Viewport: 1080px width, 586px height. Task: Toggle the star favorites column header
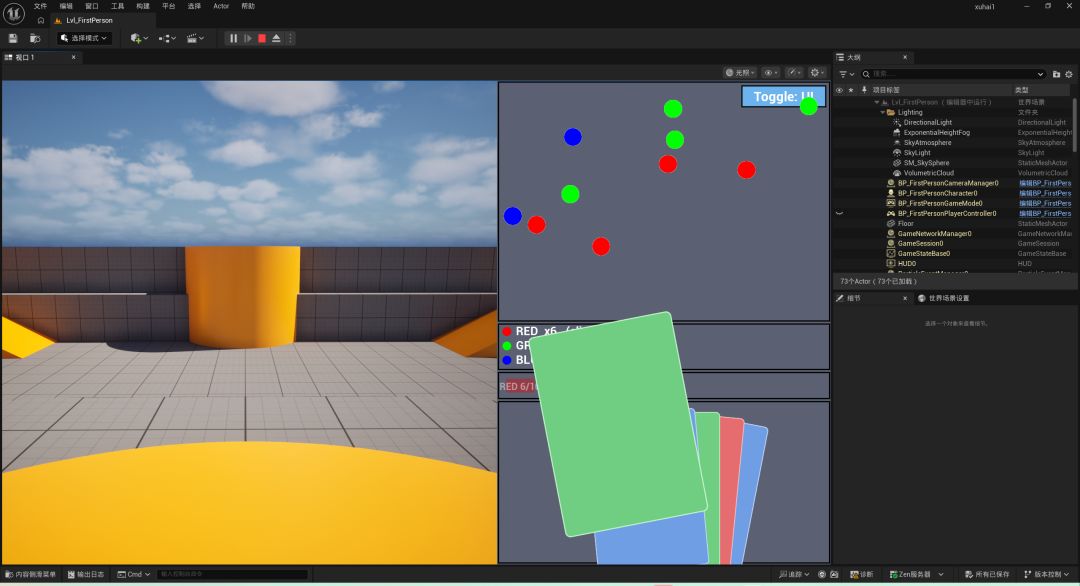coord(851,90)
